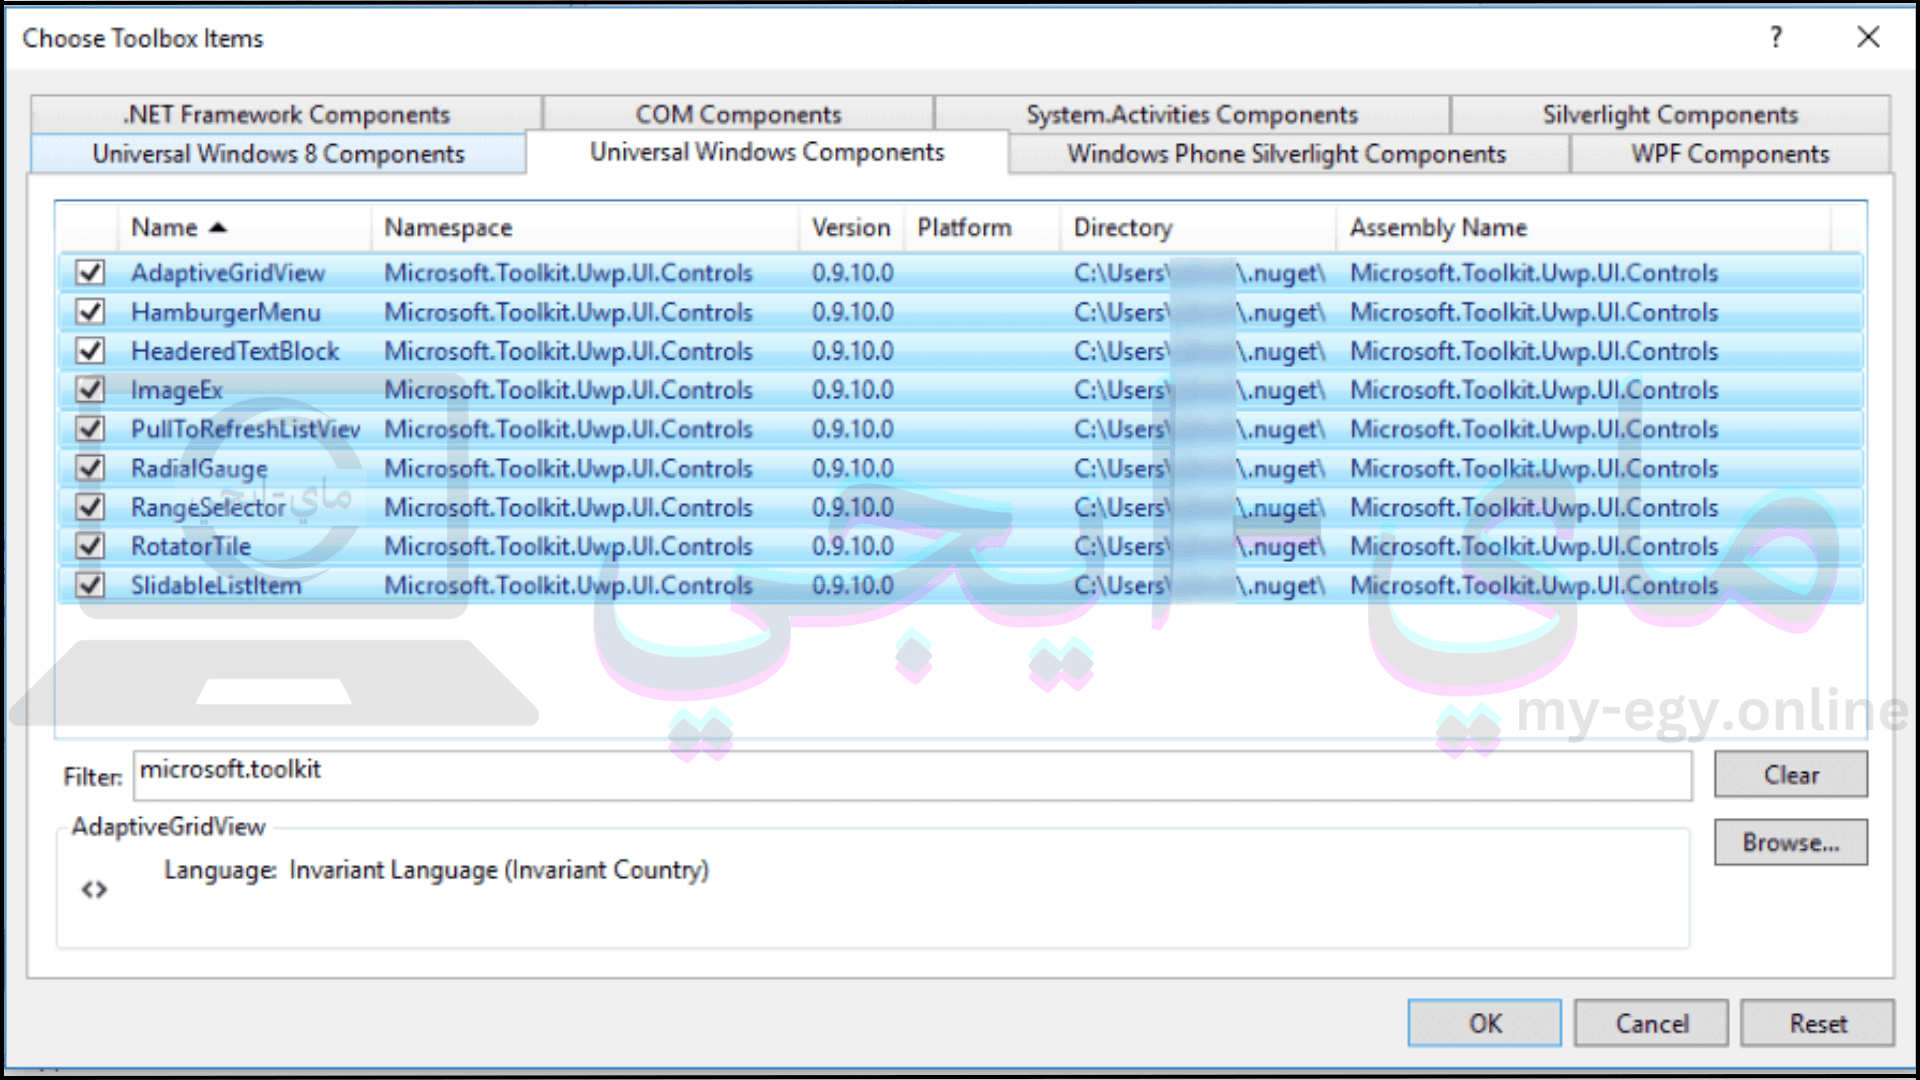
Task: Uncheck the RangeSelector checkbox
Action: (91, 507)
